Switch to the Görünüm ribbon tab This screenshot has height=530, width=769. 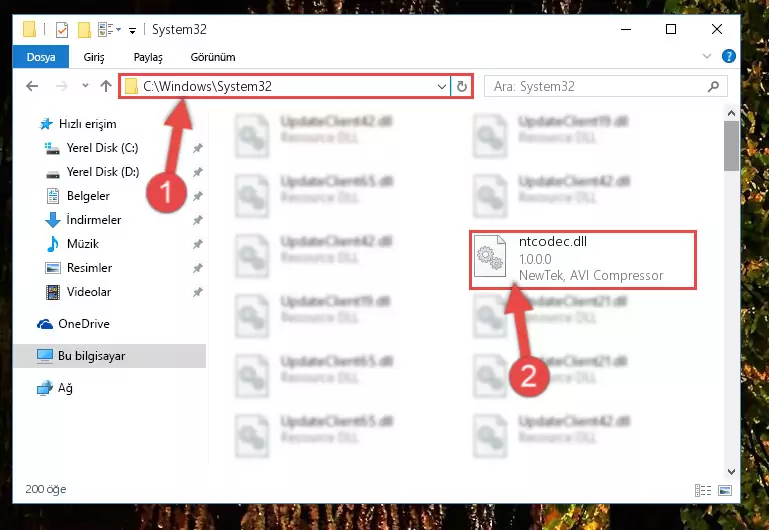tap(213, 57)
